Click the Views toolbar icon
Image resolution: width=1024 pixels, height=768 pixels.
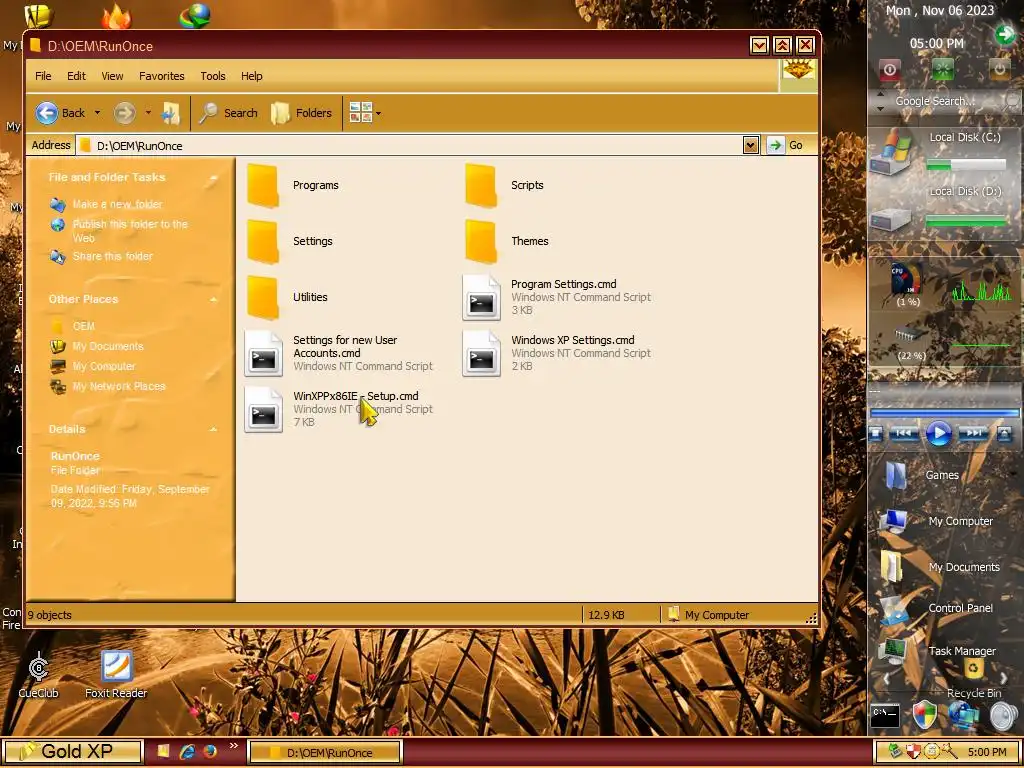[x=360, y=113]
